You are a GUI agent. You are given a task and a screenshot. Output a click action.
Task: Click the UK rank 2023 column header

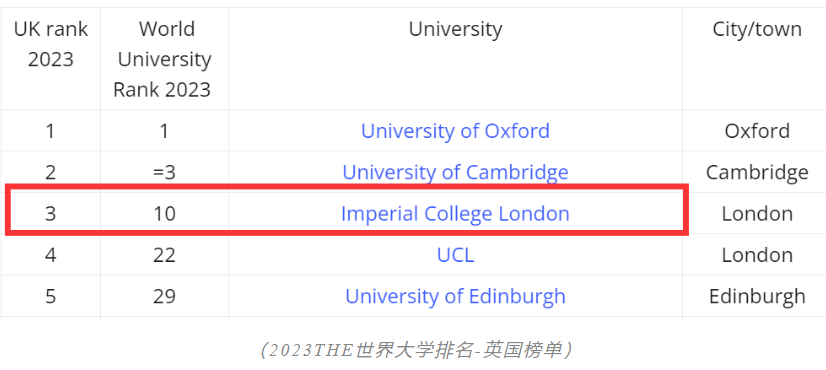51,44
